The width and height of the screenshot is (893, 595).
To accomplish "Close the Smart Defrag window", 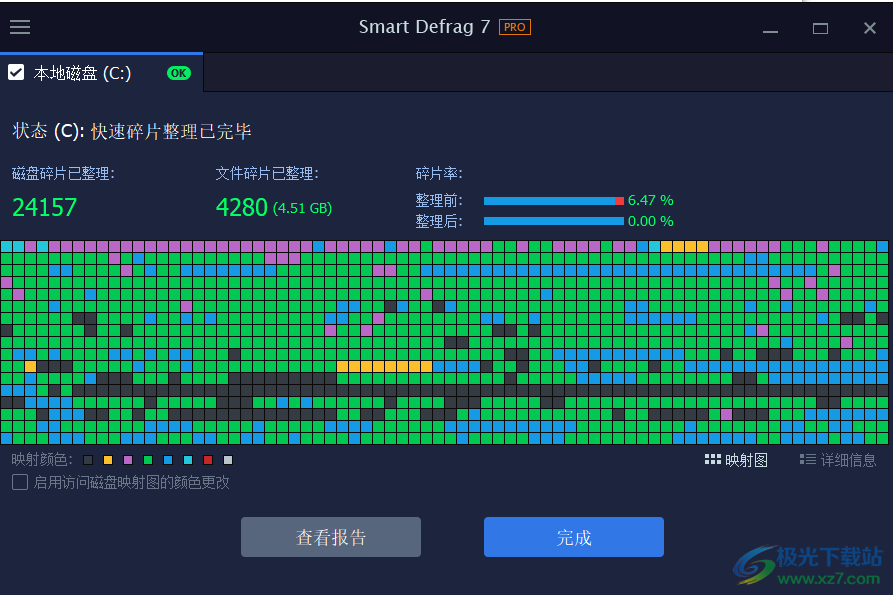I will click(x=870, y=28).
